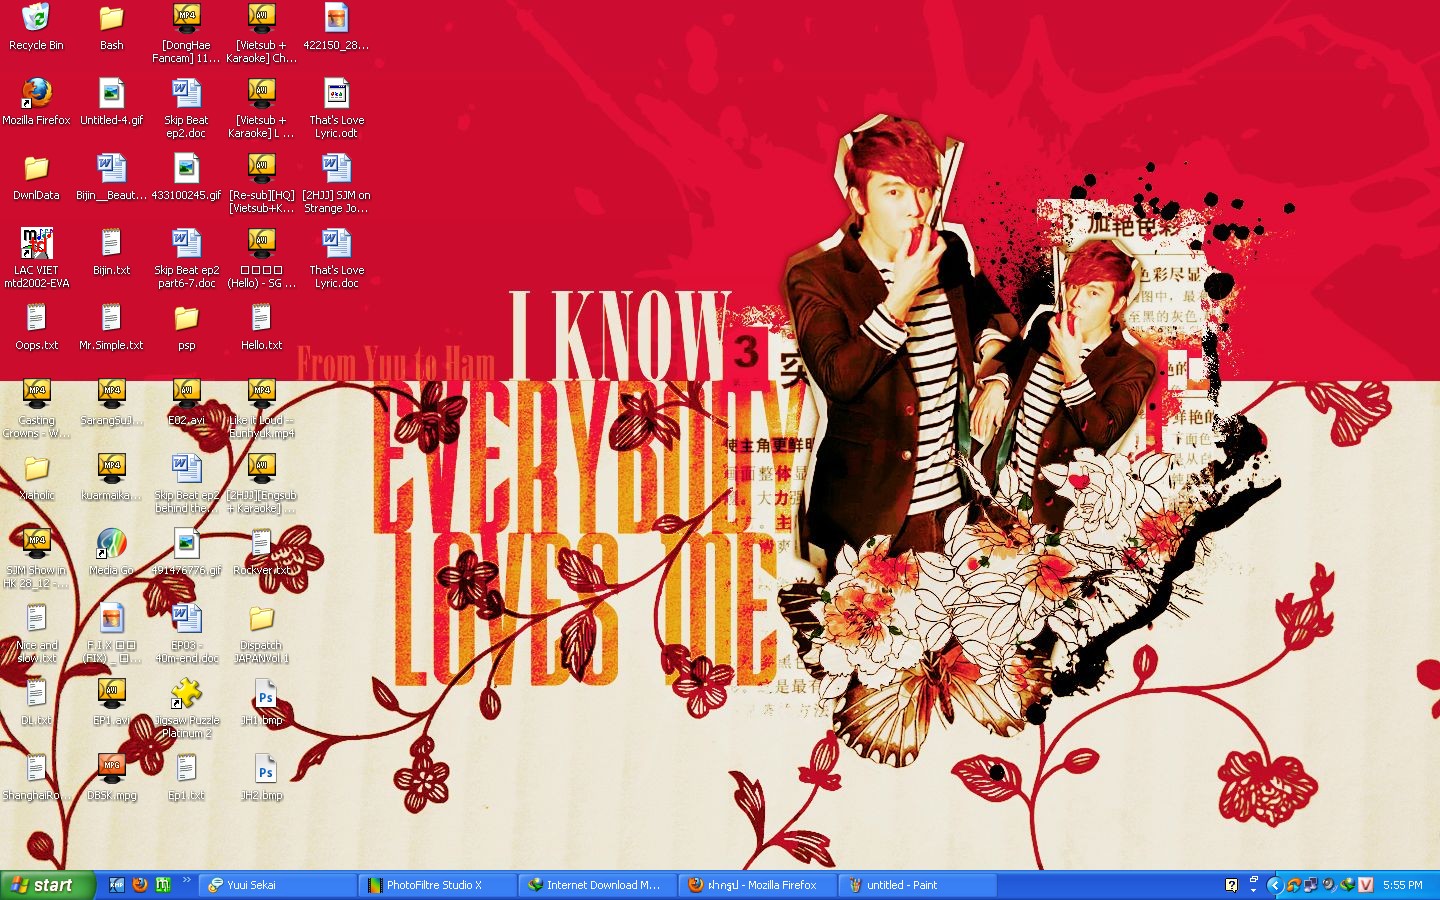Select the DL.txt file
Image resolution: width=1440 pixels, height=900 pixels.
coord(36,701)
